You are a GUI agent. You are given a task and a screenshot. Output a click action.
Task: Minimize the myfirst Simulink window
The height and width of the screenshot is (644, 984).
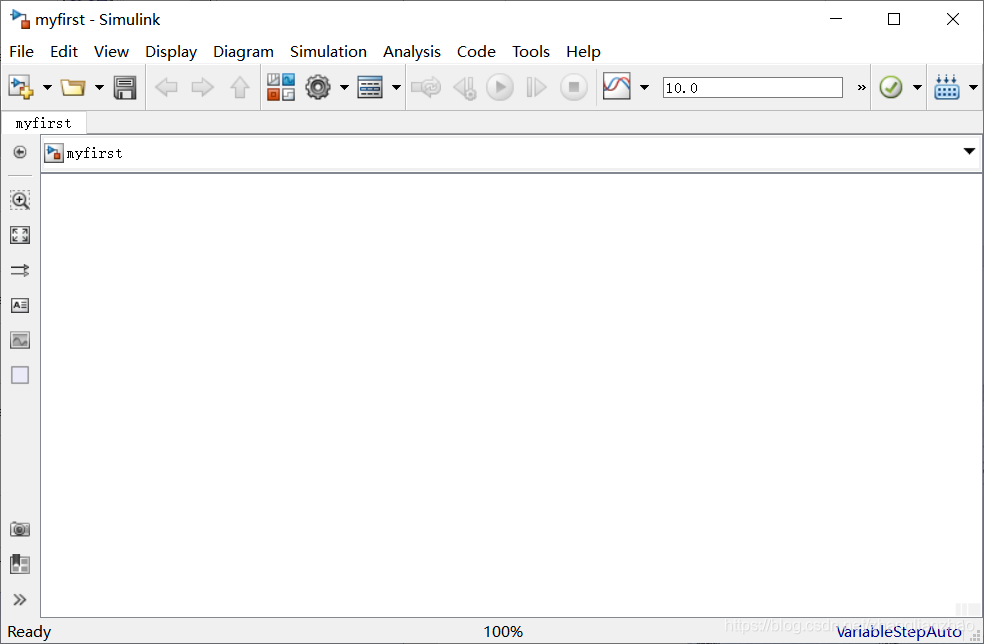pos(836,19)
